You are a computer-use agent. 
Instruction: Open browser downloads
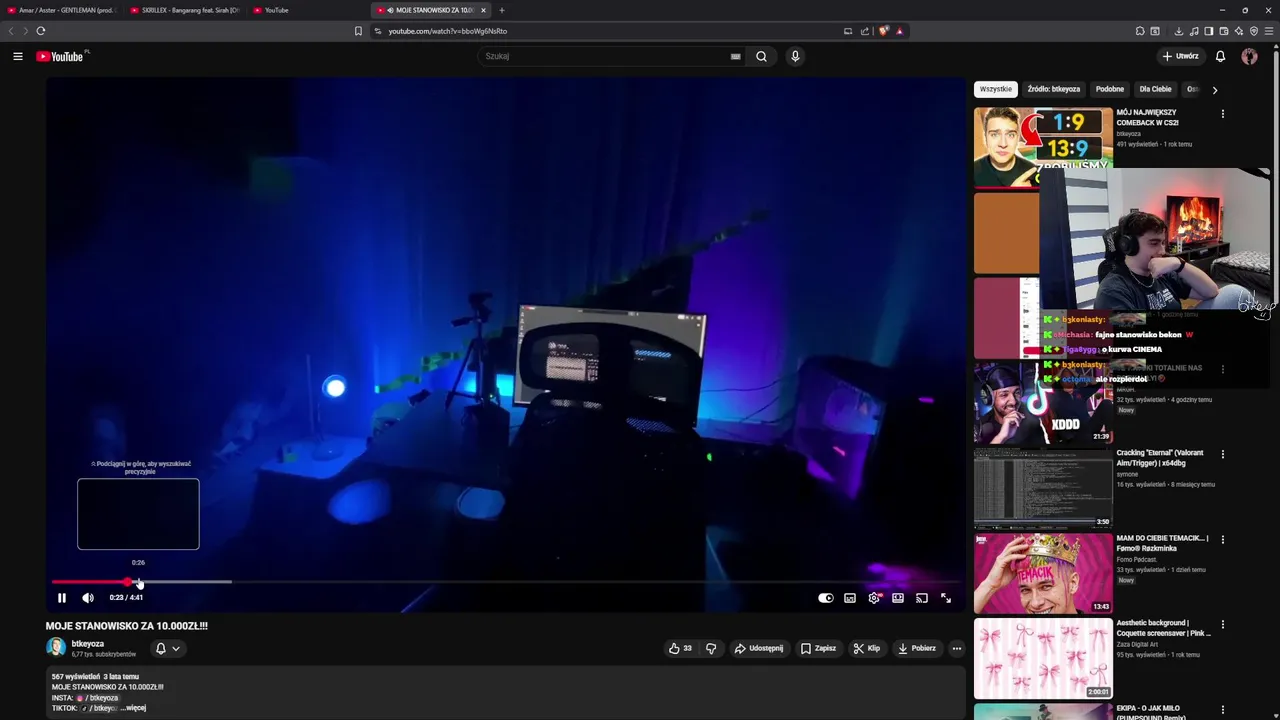(1179, 31)
